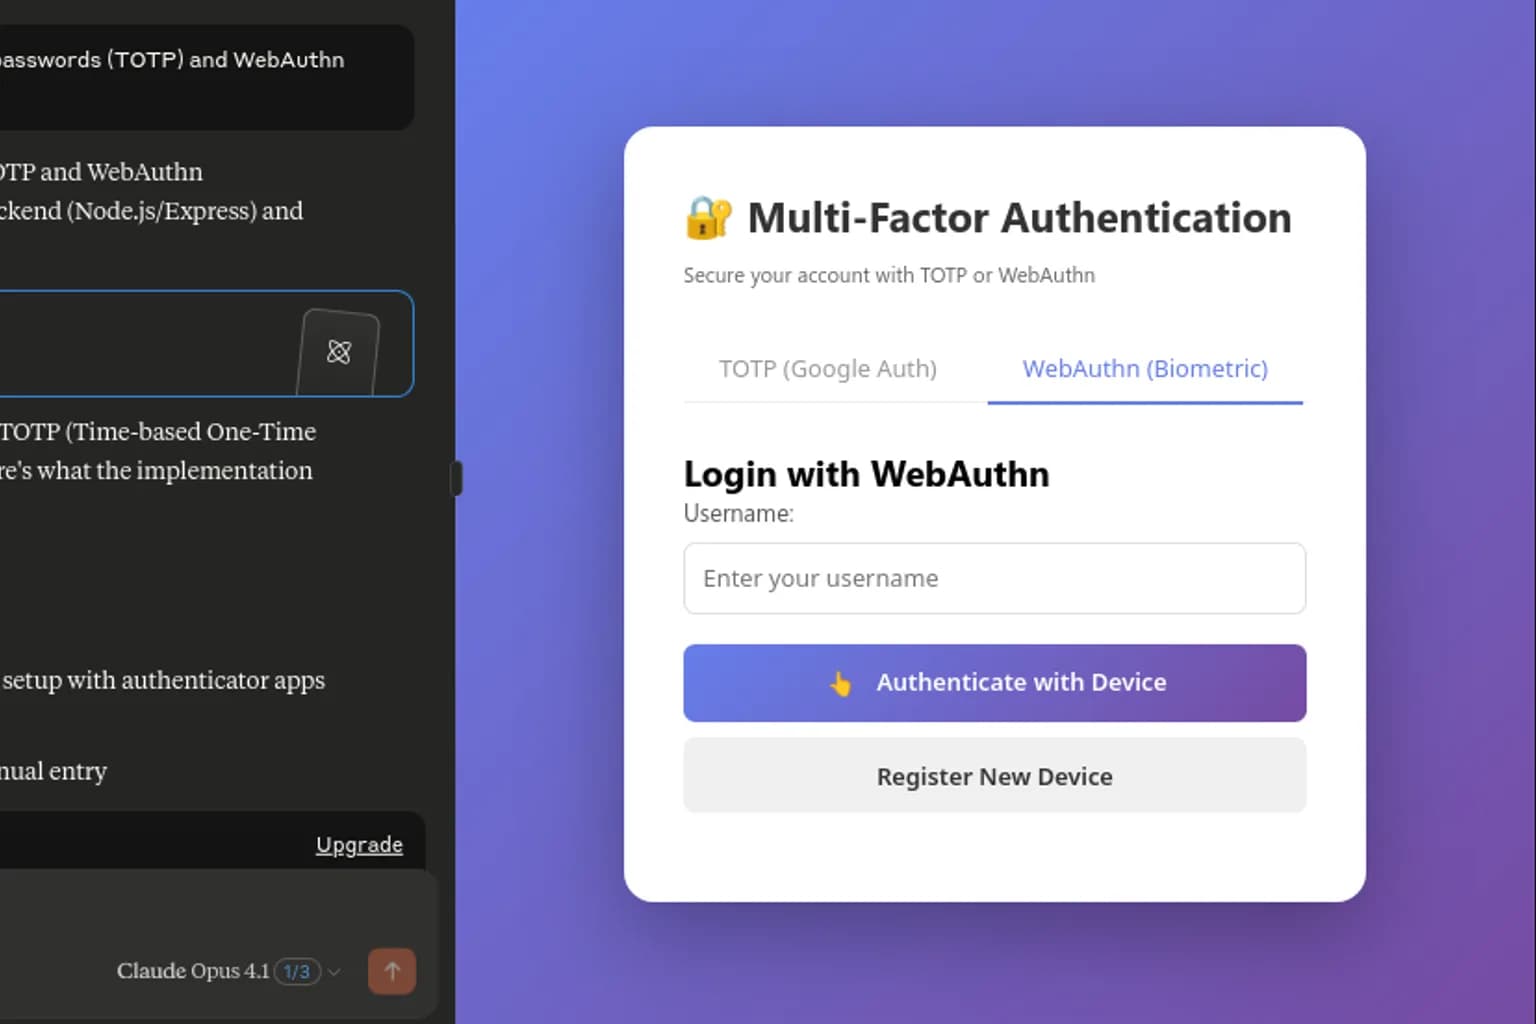
Task: Click Register New Device button
Action: 995,776
